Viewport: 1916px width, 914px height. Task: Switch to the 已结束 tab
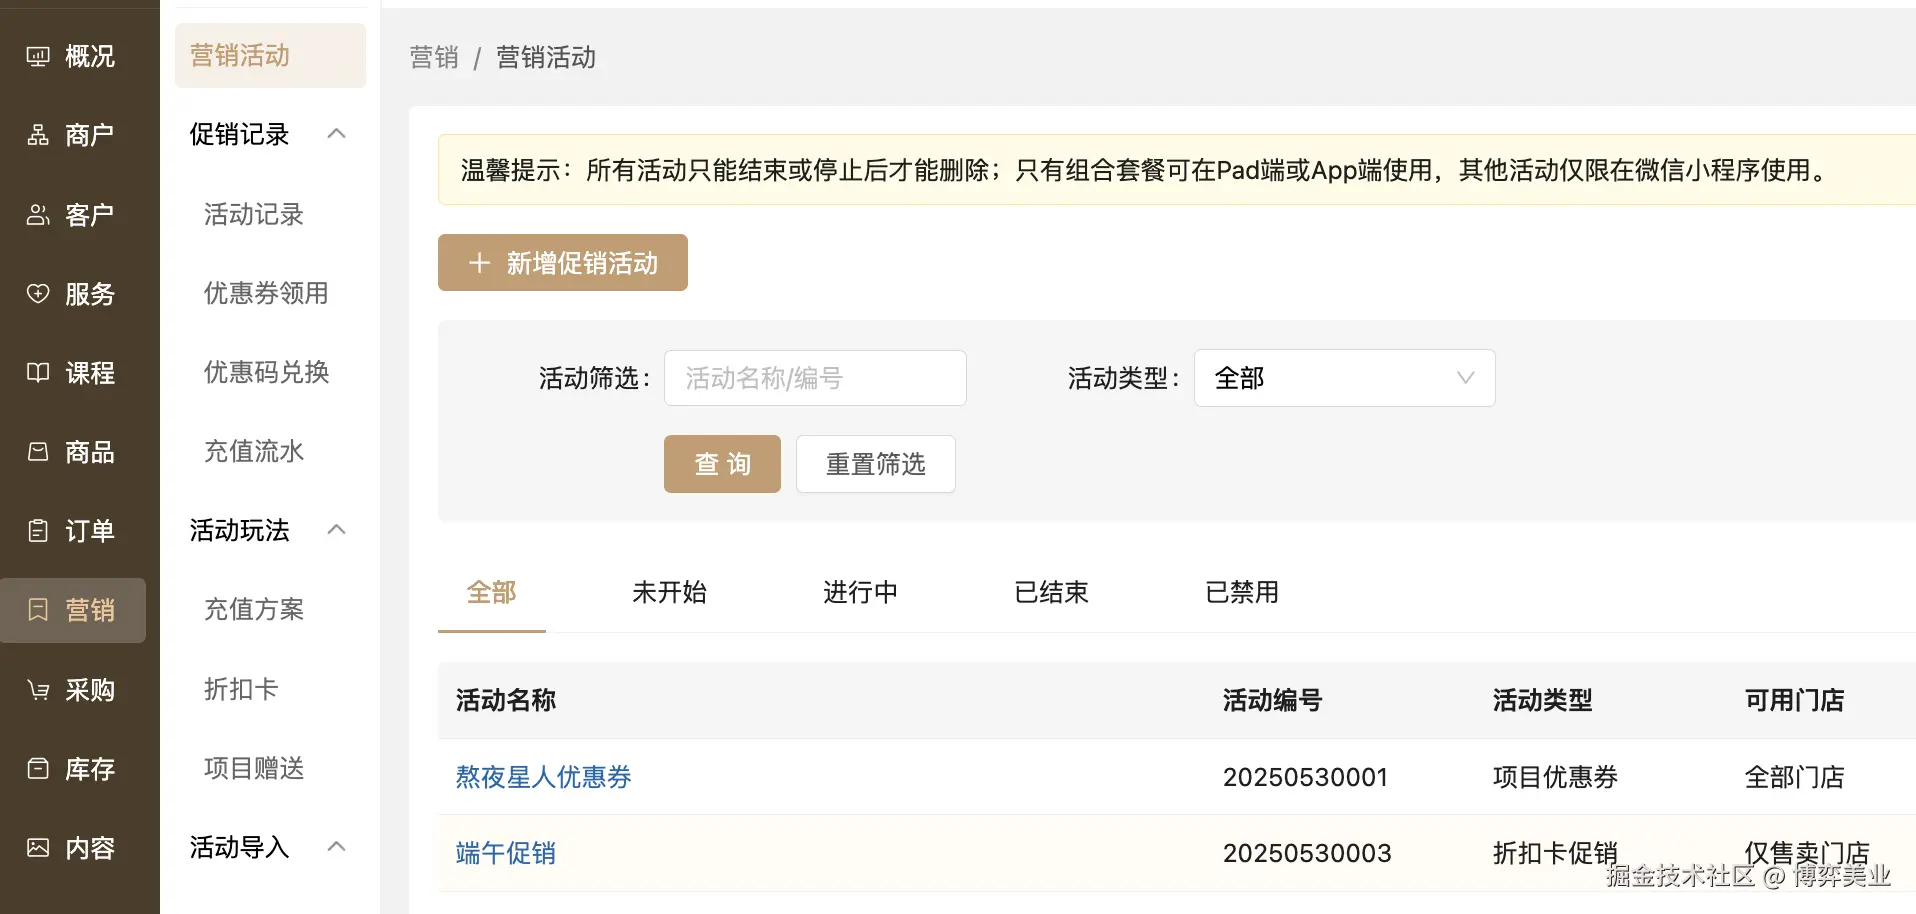click(x=1050, y=592)
